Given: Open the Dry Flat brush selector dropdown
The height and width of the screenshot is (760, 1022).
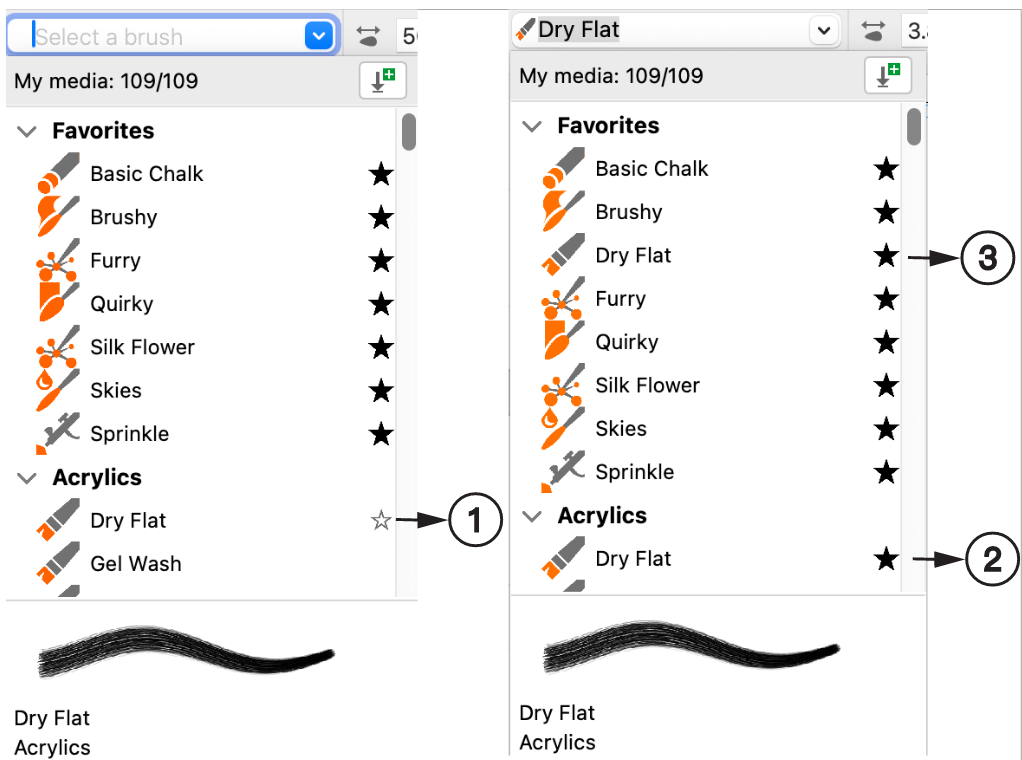Looking at the screenshot, I should click(824, 31).
